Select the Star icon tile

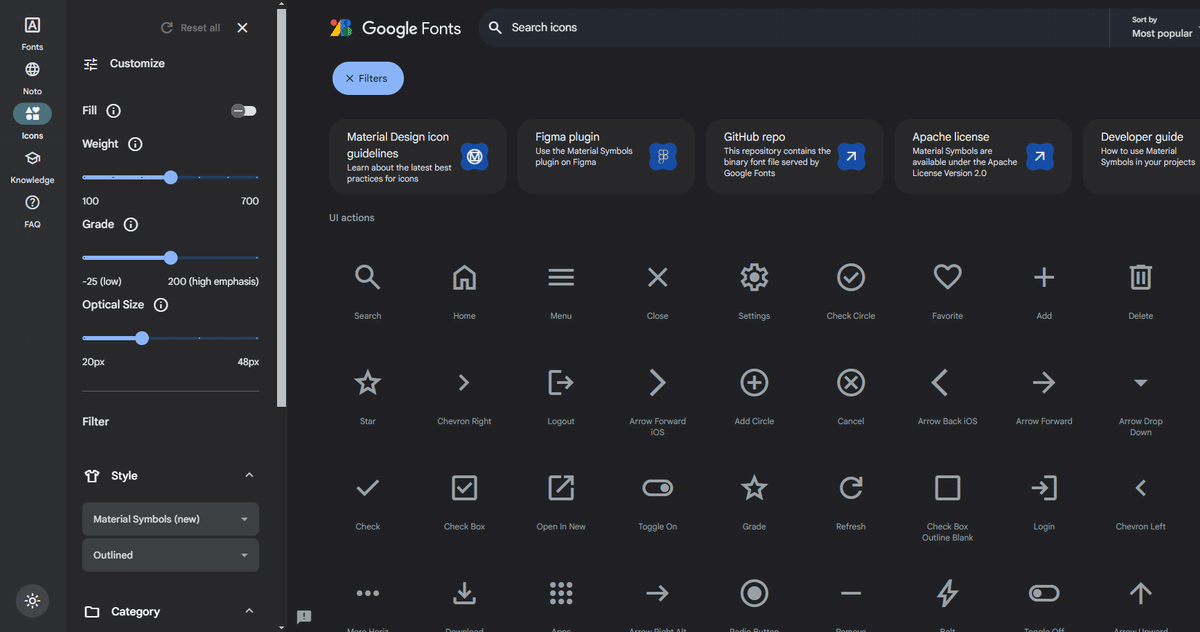368,395
